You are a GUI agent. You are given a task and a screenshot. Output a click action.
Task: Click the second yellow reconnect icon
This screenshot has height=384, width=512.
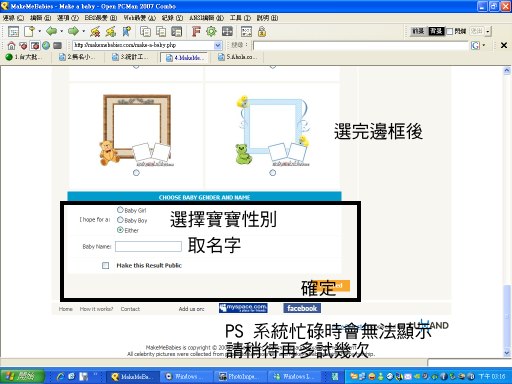tap(111, 32)
